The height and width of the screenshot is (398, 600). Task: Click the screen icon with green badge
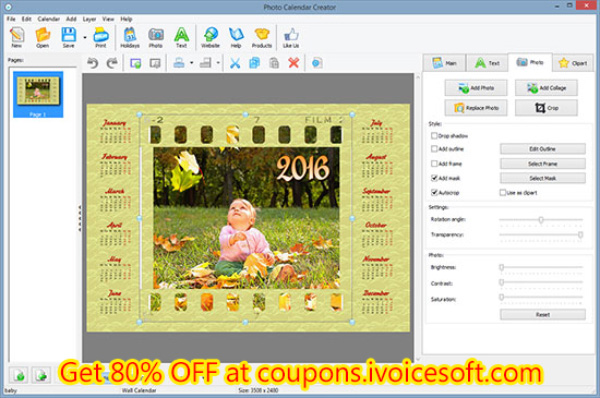(x=135, y=63)
